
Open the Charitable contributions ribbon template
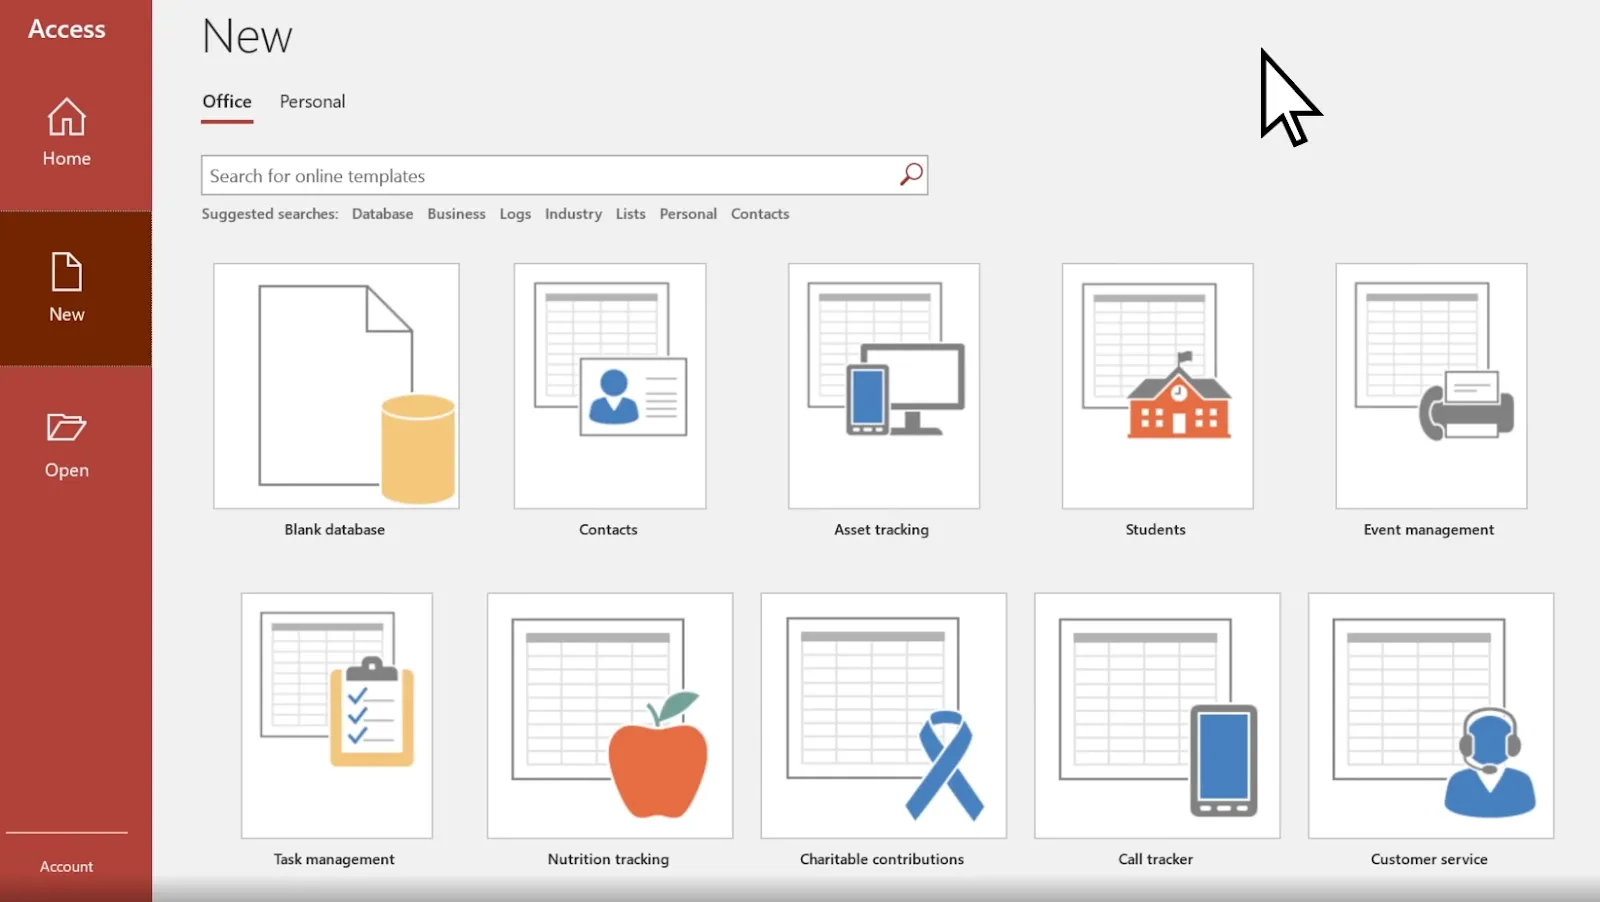point(884,716)
